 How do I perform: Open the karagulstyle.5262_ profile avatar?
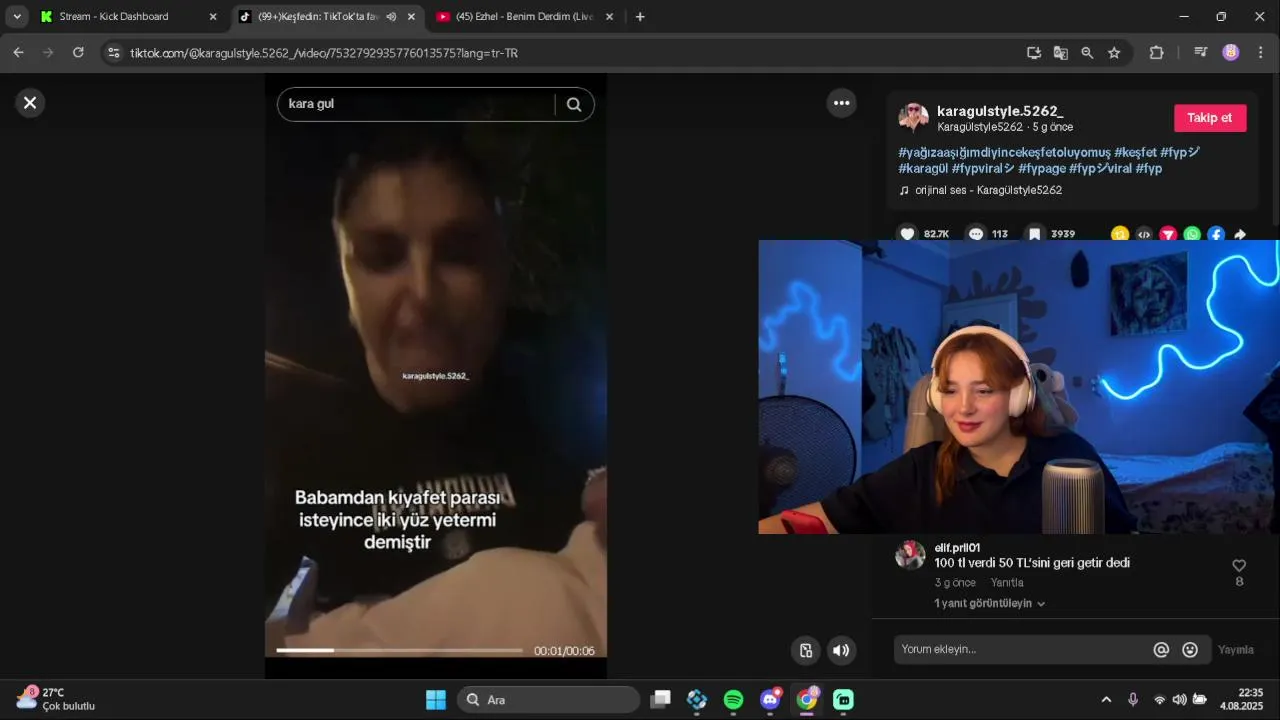(913, 117)
